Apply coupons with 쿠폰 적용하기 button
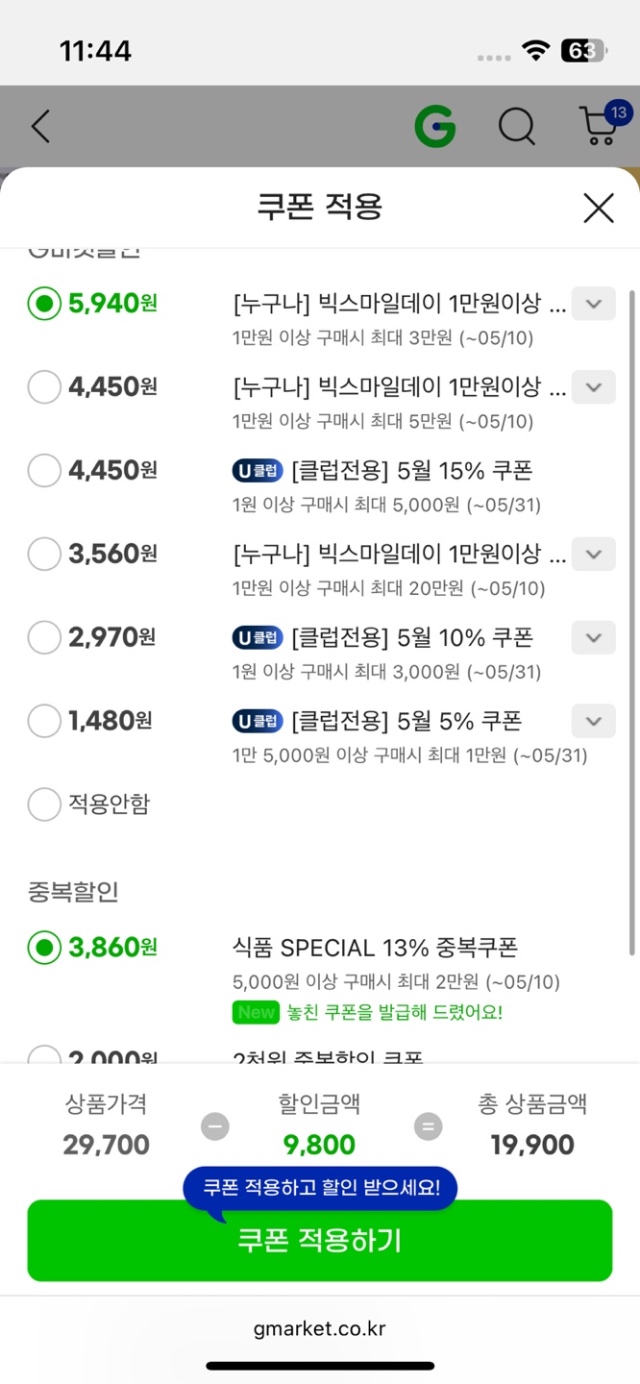The height and width of the screenshot is (1384, 640). 319,1240
